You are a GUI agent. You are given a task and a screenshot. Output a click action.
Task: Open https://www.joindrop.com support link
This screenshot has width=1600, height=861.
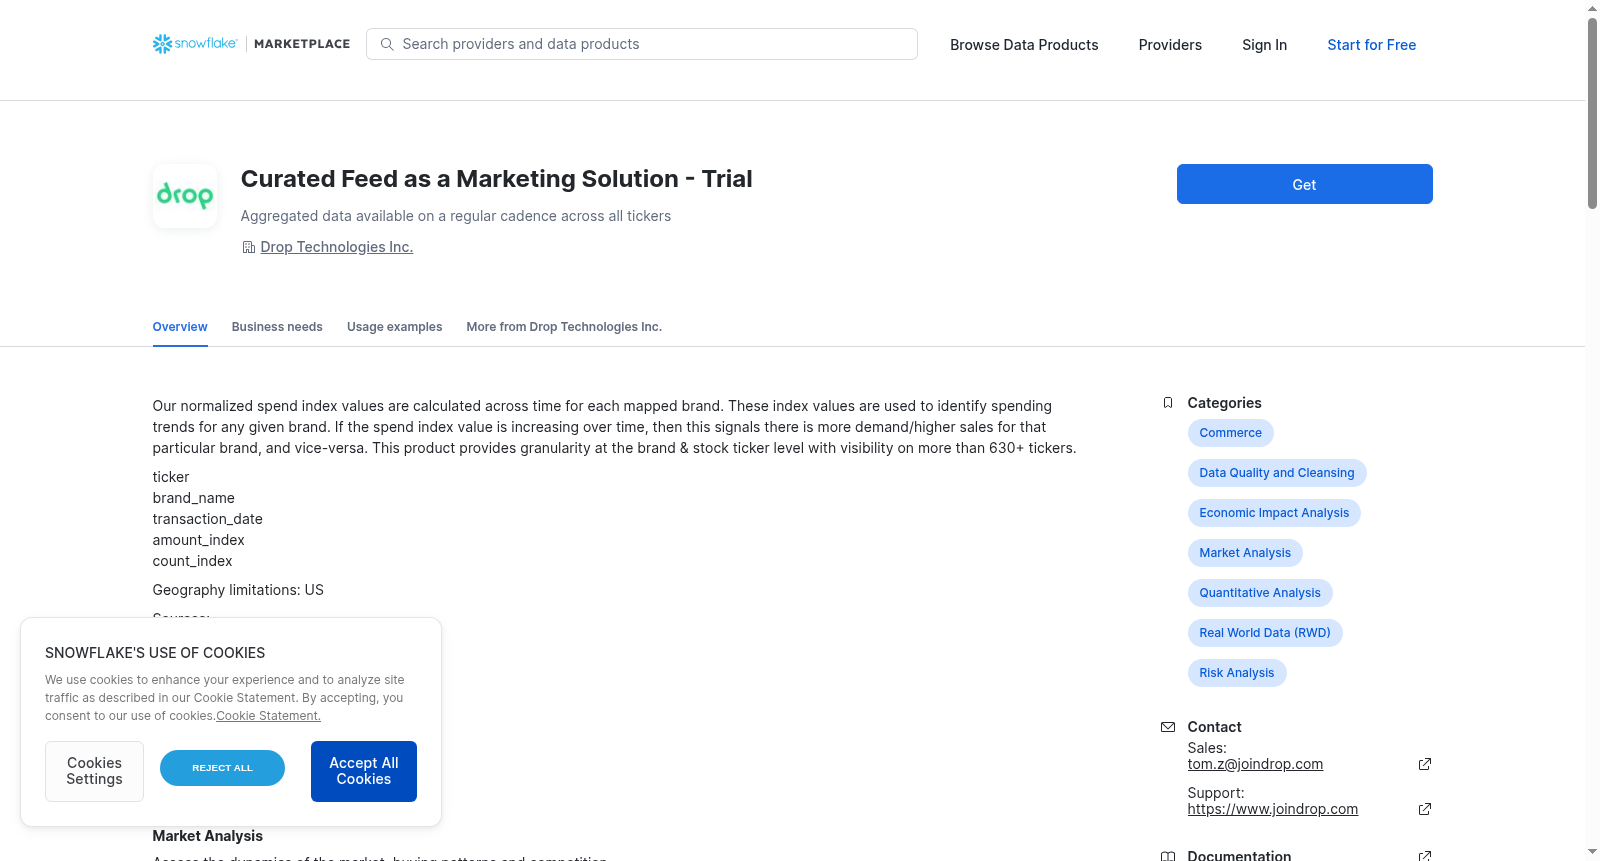click(1273, 809)
